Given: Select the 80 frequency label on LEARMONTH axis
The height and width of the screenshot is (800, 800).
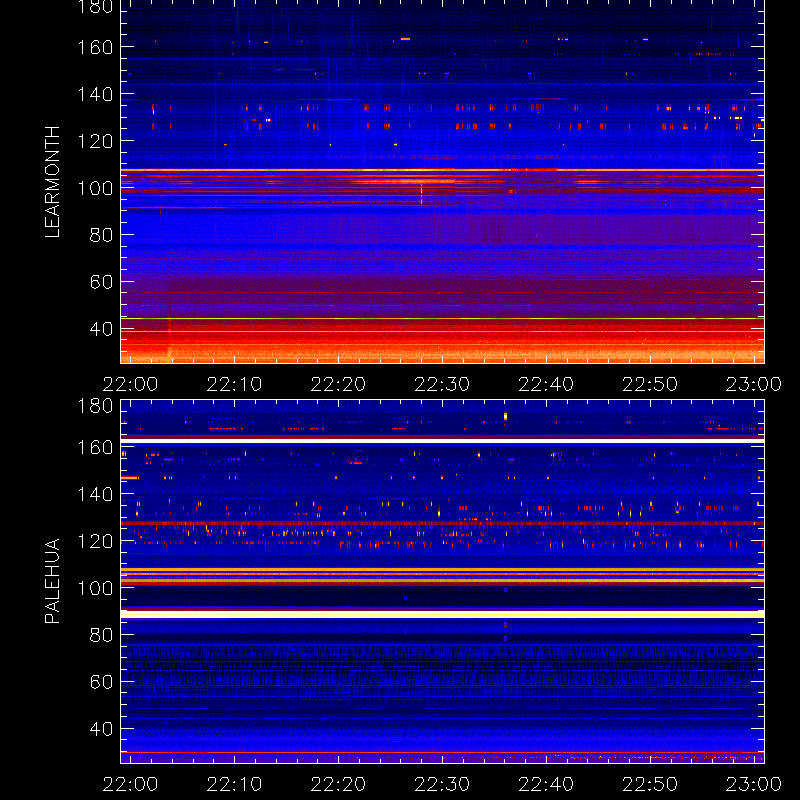Looking at the screenshot, I should pyautogui.click(x=101, y=235).
